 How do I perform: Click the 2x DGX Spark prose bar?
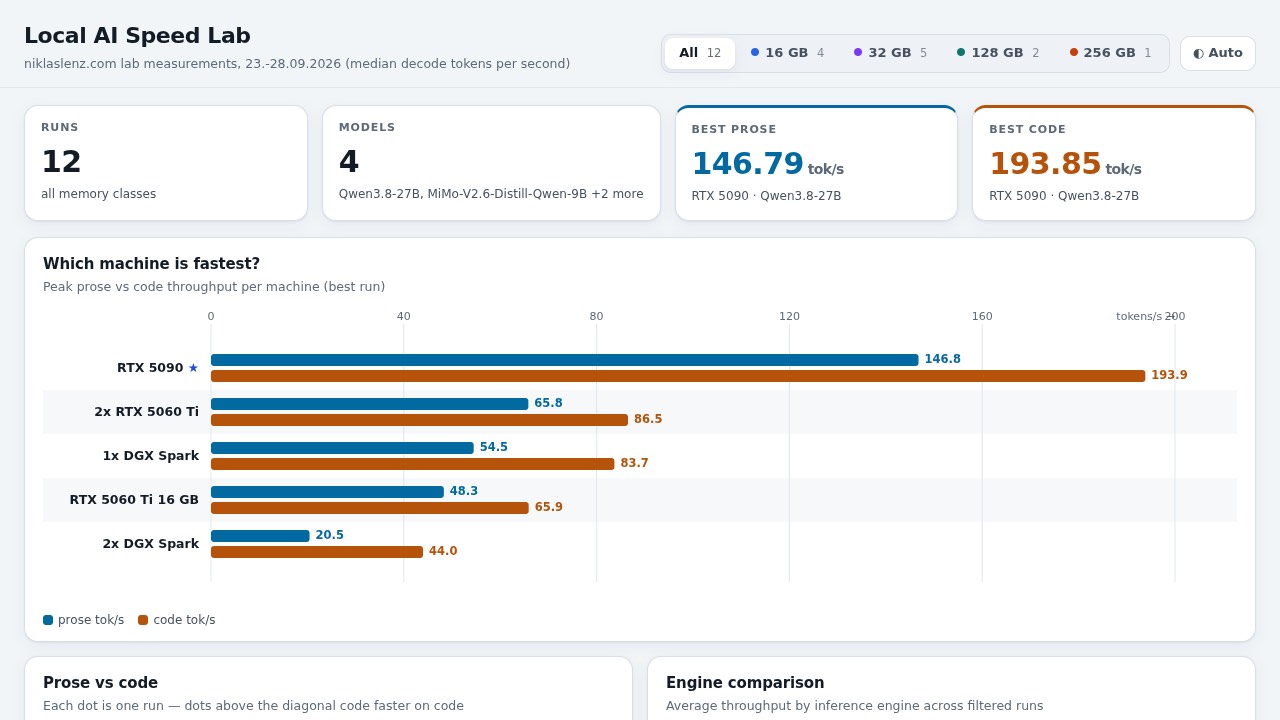pyautogui.click(x=260, y=536)
